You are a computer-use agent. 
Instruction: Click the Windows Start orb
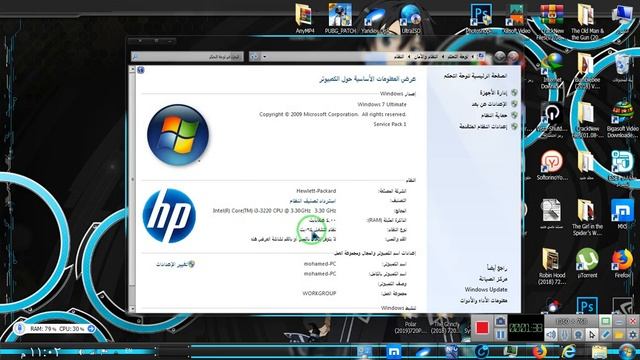coord(627,351)
